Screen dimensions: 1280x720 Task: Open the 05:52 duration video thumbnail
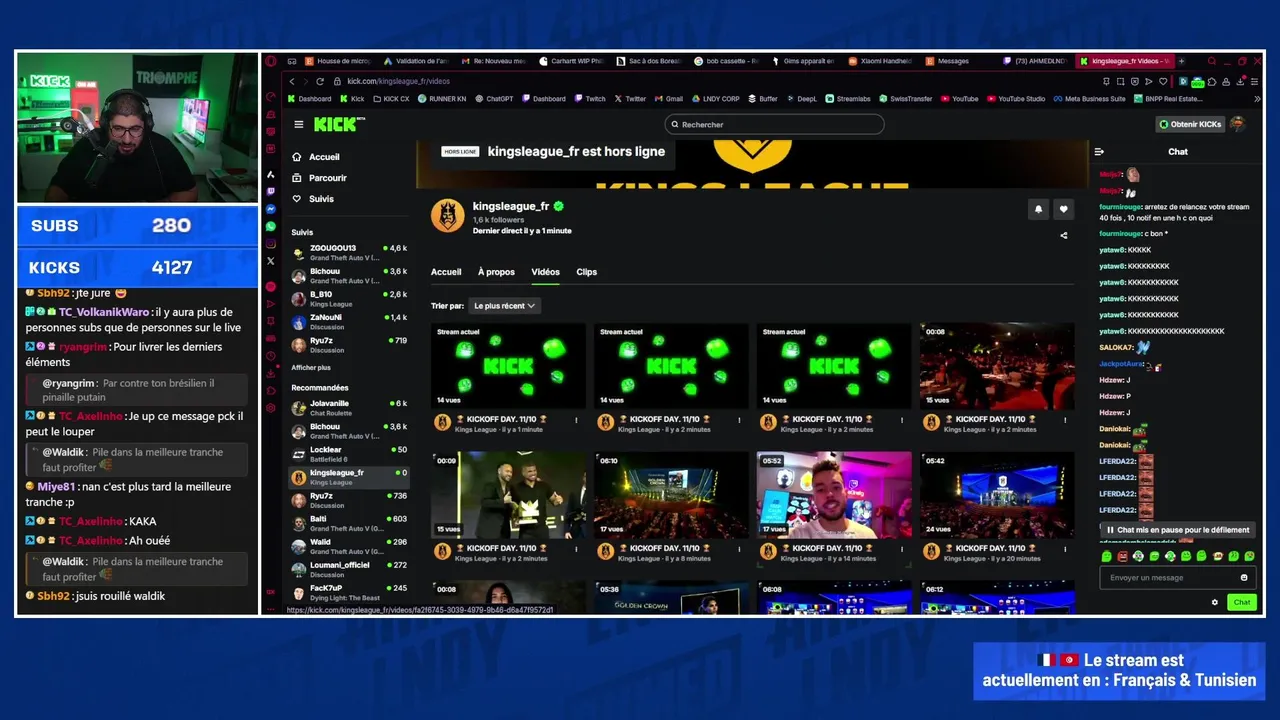pyautogui.click(x=834, y=495)
